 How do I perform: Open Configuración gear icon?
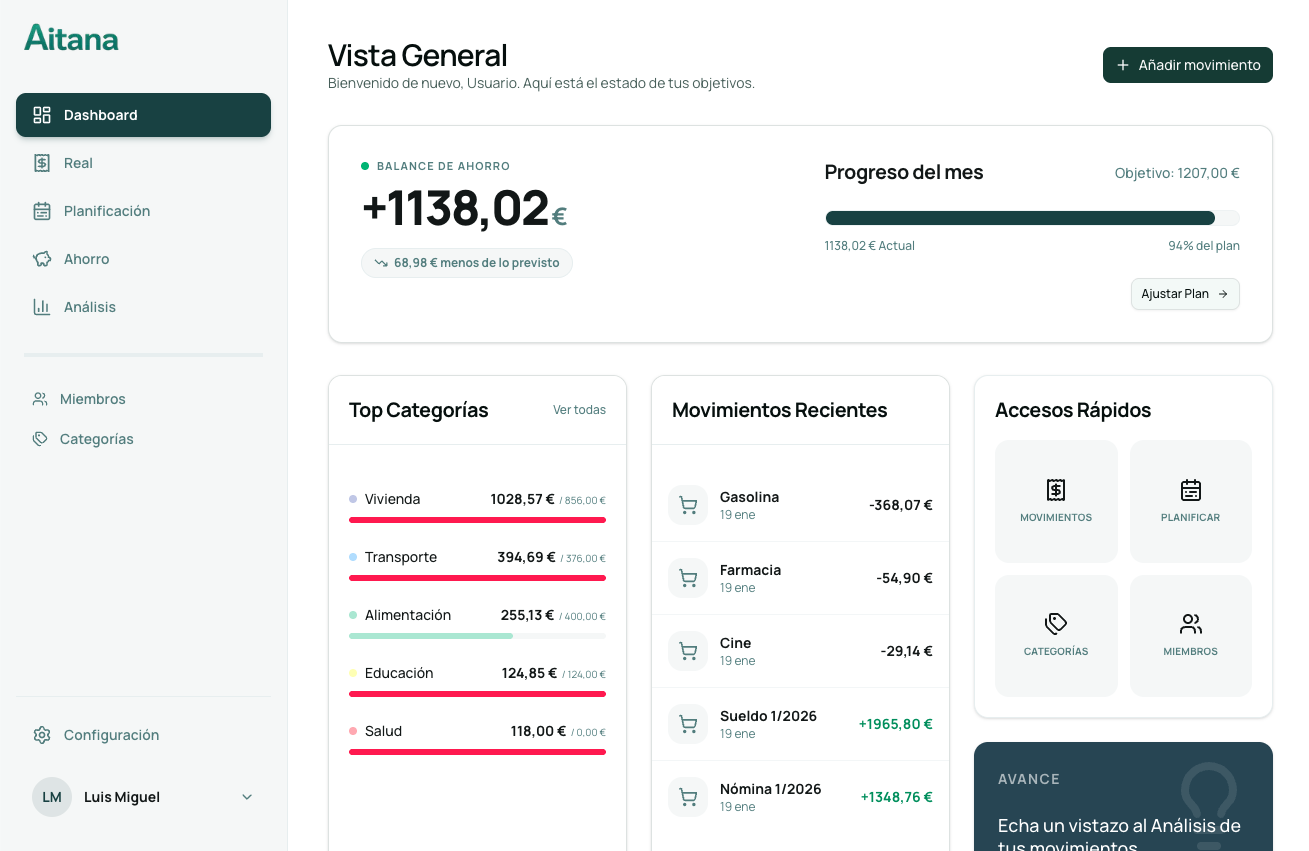(42, 735)
